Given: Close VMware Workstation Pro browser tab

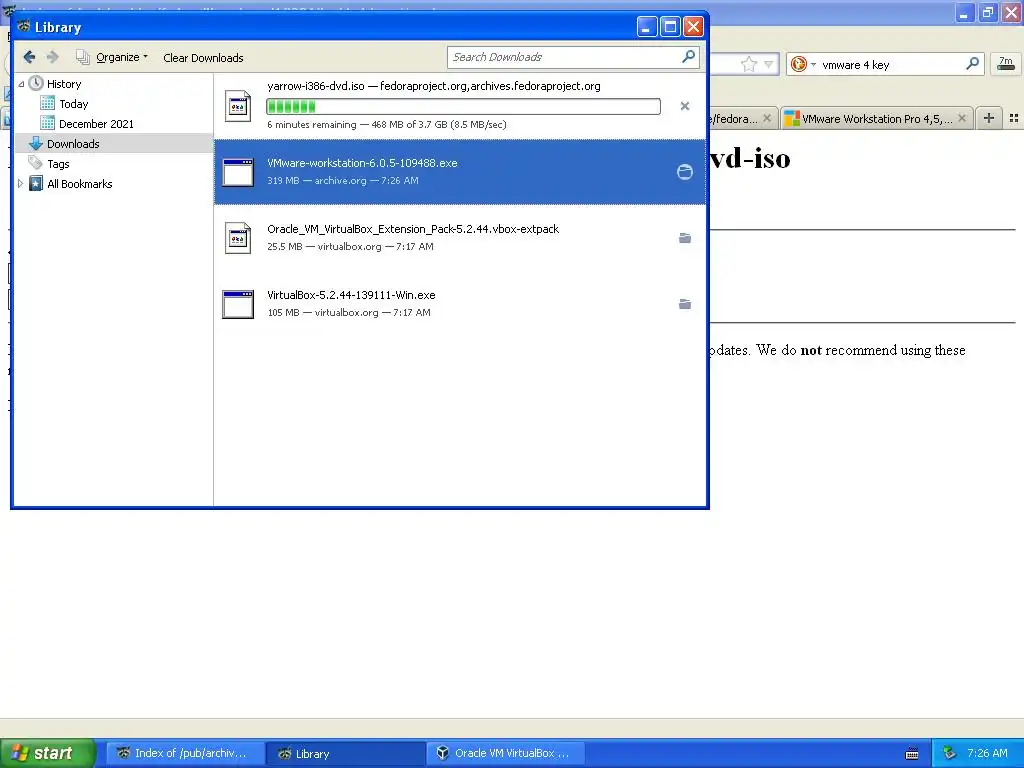Looking at the screenshot, I should click(961, 118).
